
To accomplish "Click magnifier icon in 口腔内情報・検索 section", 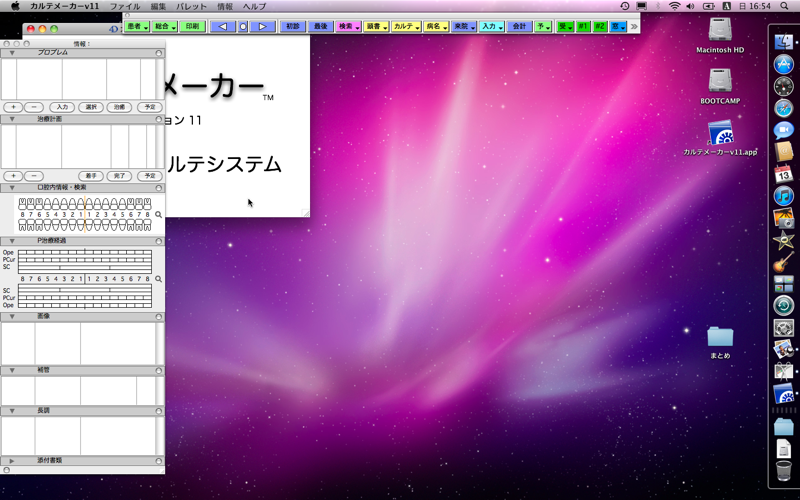I will point(158,215).
